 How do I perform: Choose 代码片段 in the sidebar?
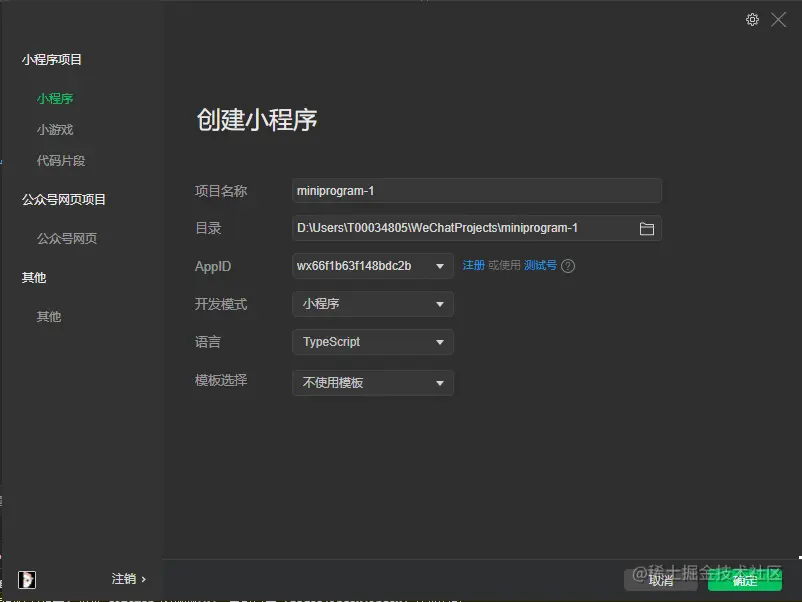(61, 161)
